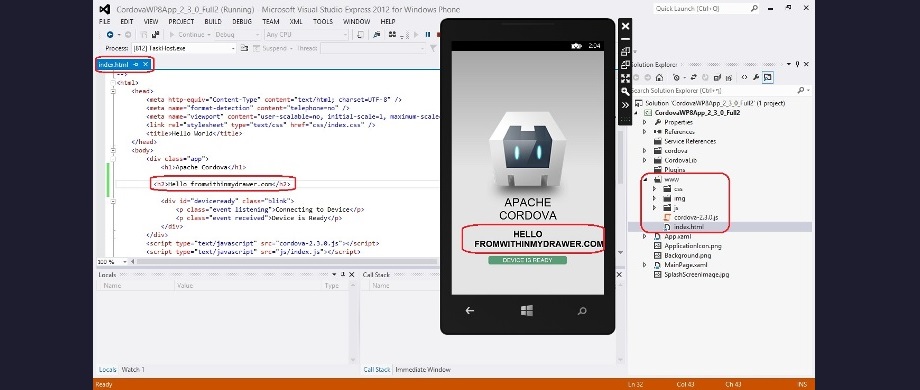Tap the phone emulator Search button
The height and width of the screenshot is (390, 920).
582,311
